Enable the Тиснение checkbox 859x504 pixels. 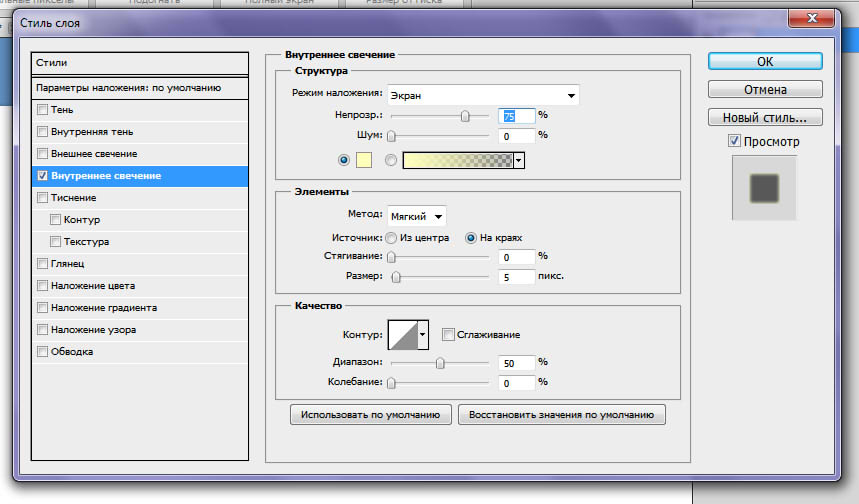[x=42, y=198]
